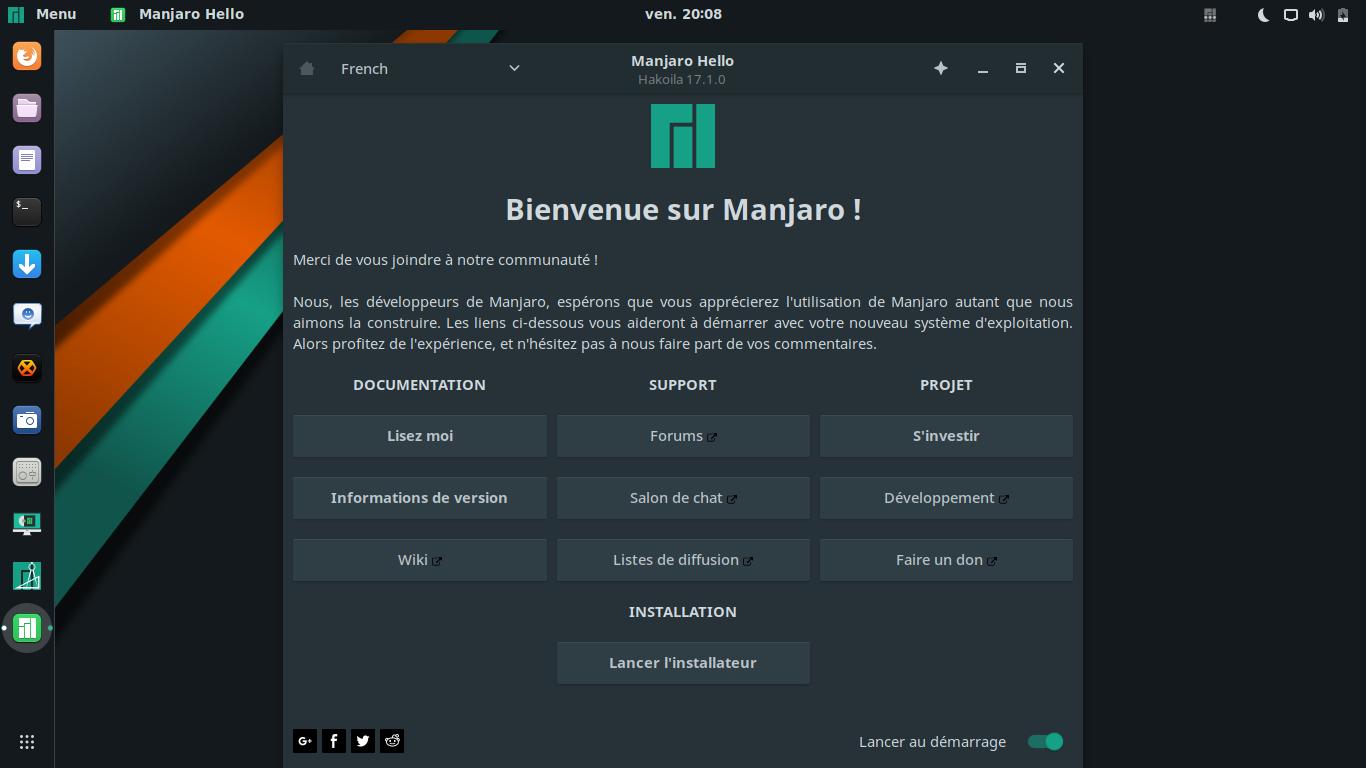Image resolution: width=1366 pixels, height=768 pixels.
Task: Open the Reddit social icon
Action: [392, 741]
